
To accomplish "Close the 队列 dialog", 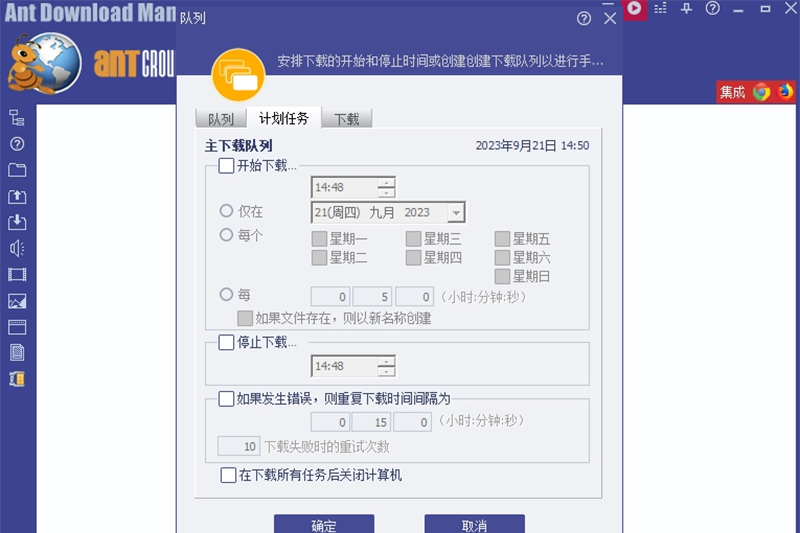I will (610, 19).
